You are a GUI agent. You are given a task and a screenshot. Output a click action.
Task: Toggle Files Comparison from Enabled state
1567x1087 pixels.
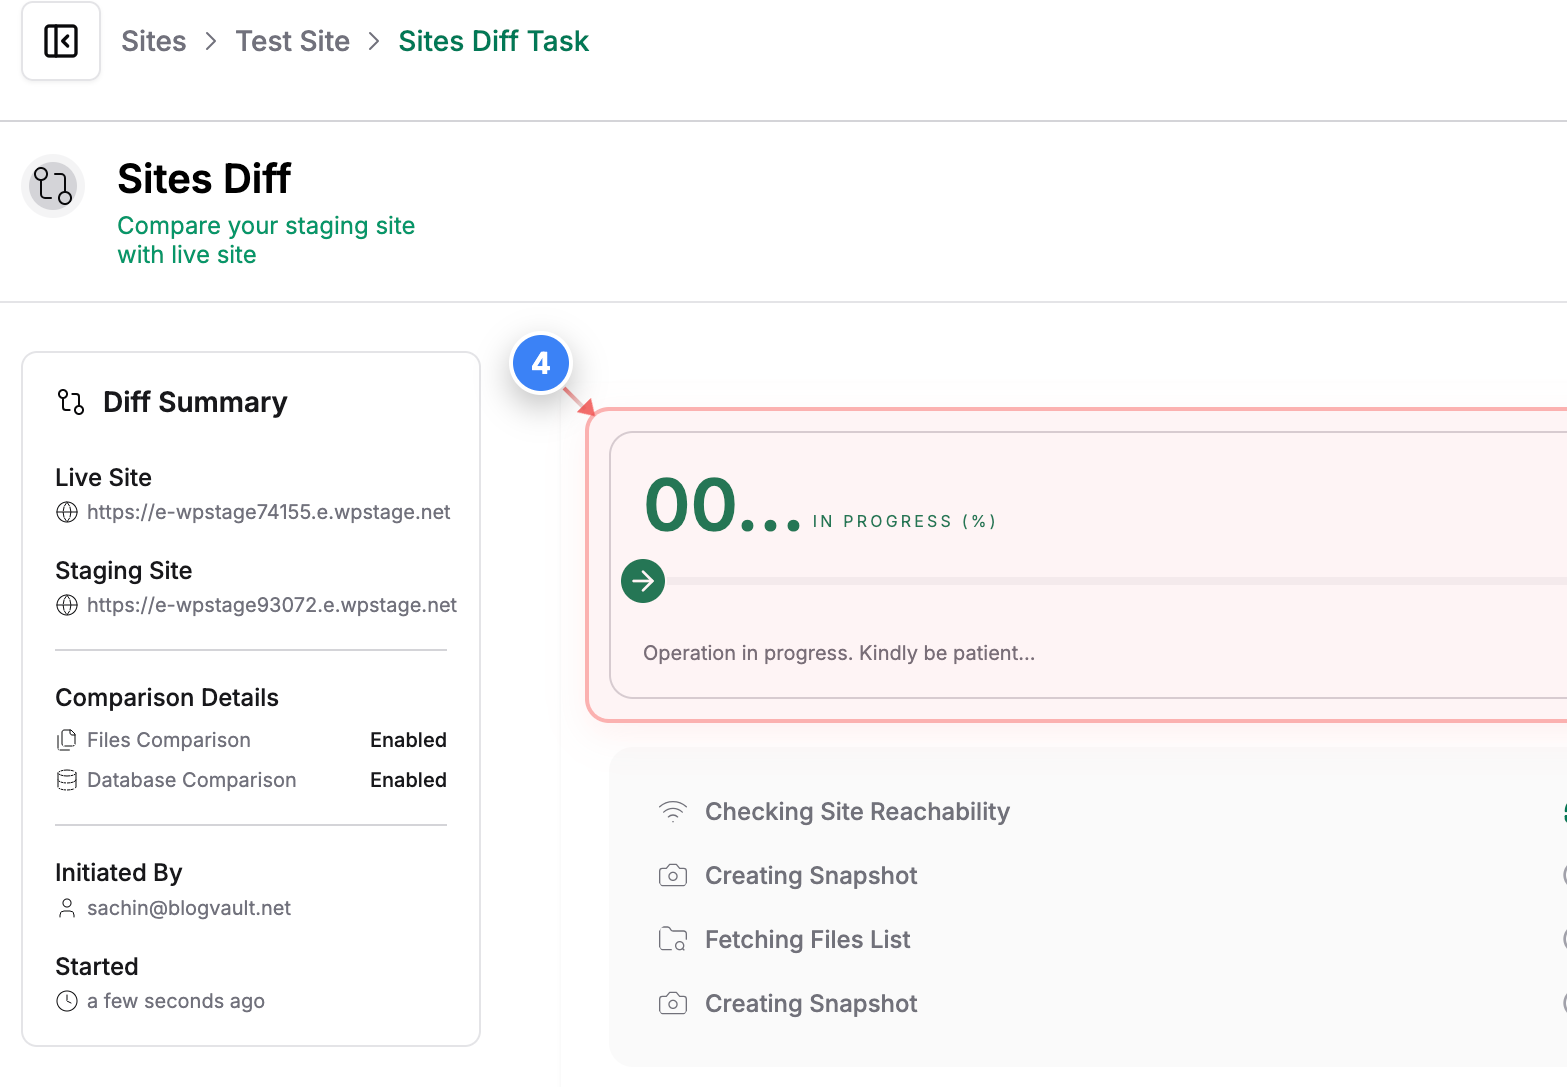point(408,739)
